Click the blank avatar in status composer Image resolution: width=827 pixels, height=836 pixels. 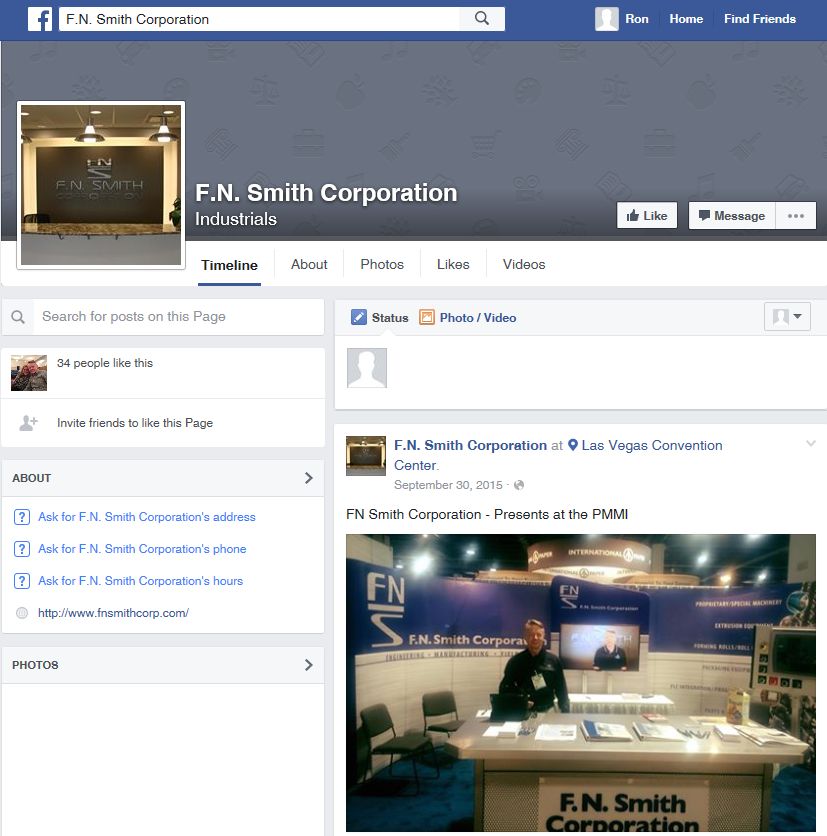tap(367, 368)
